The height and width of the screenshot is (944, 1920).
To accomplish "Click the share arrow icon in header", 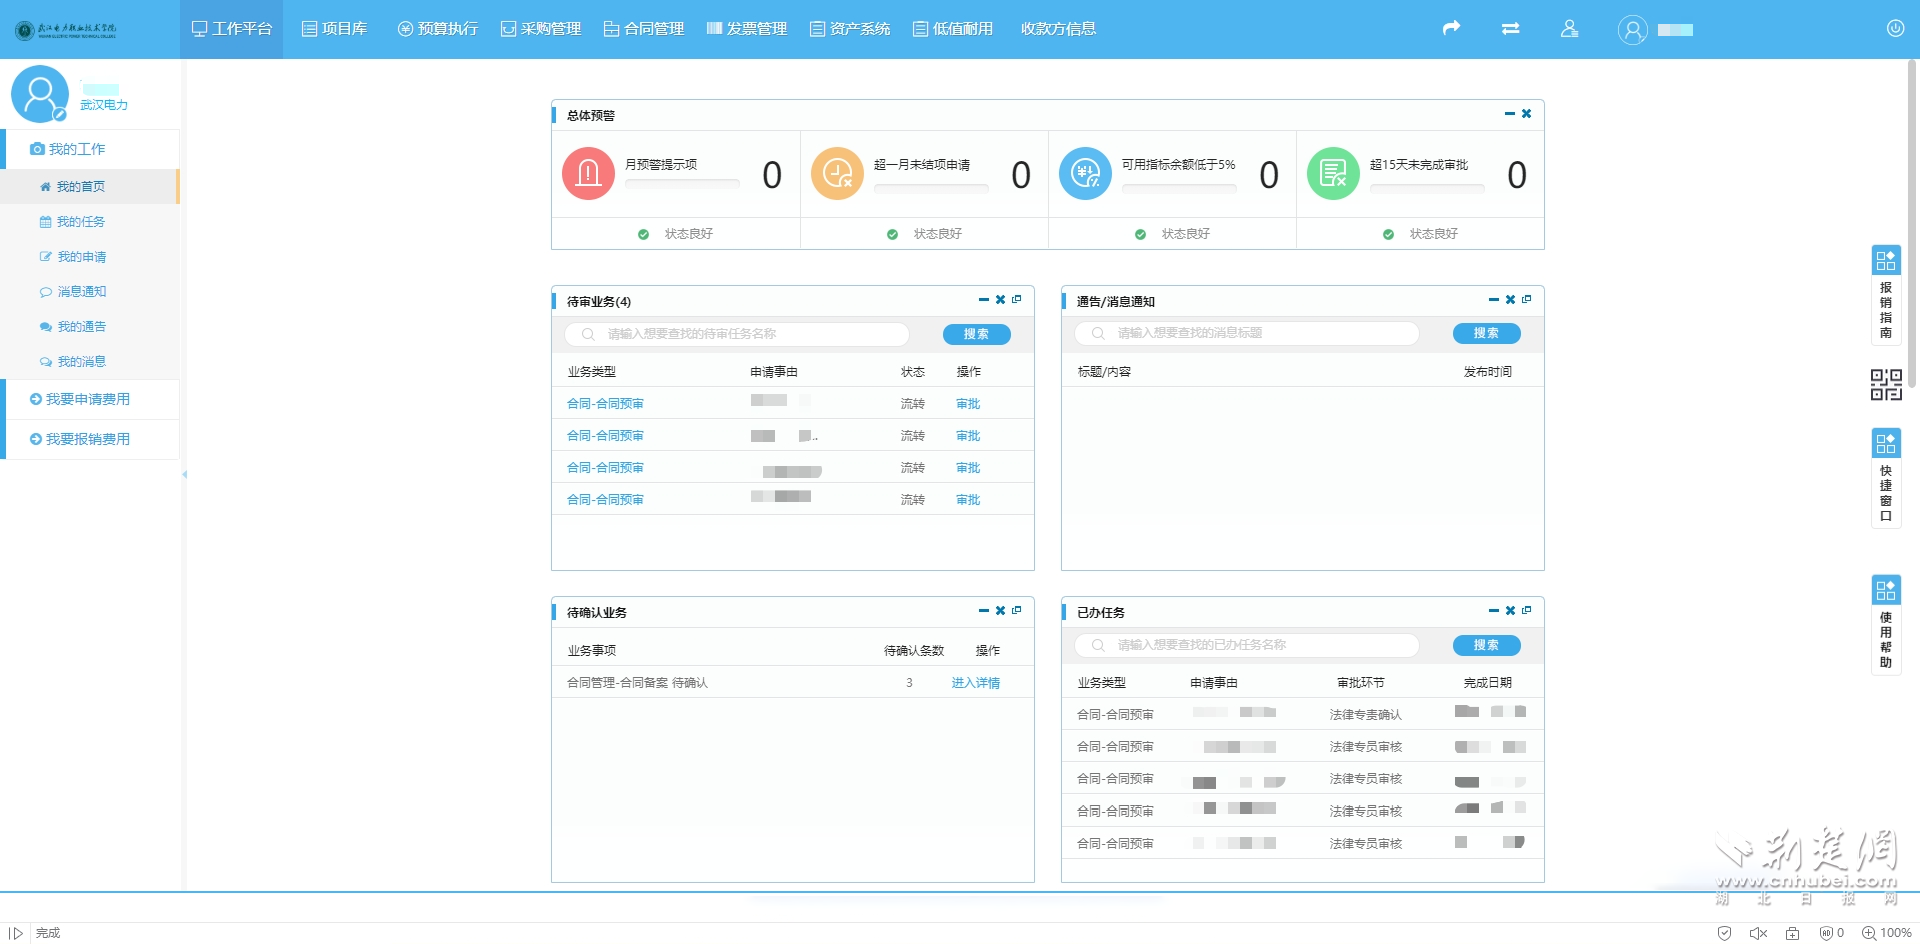I will click(x=1451, y=28).
